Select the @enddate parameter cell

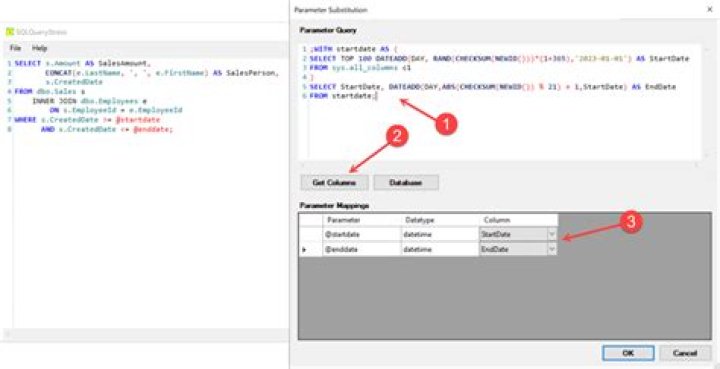(x=361, y=249)
